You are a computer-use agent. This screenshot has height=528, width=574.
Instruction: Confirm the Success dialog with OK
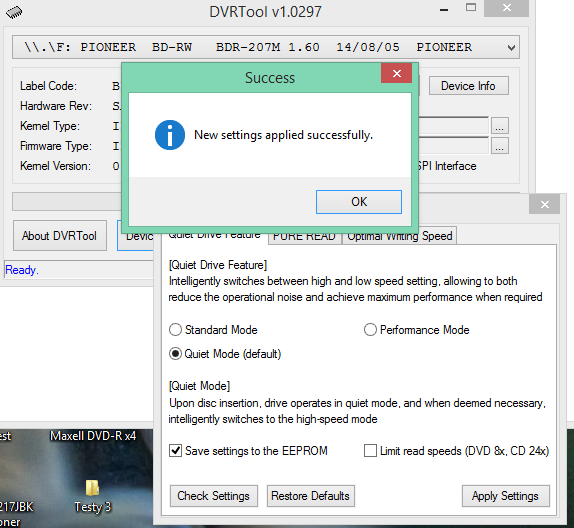pyautogui.click(x=359, y=202)
